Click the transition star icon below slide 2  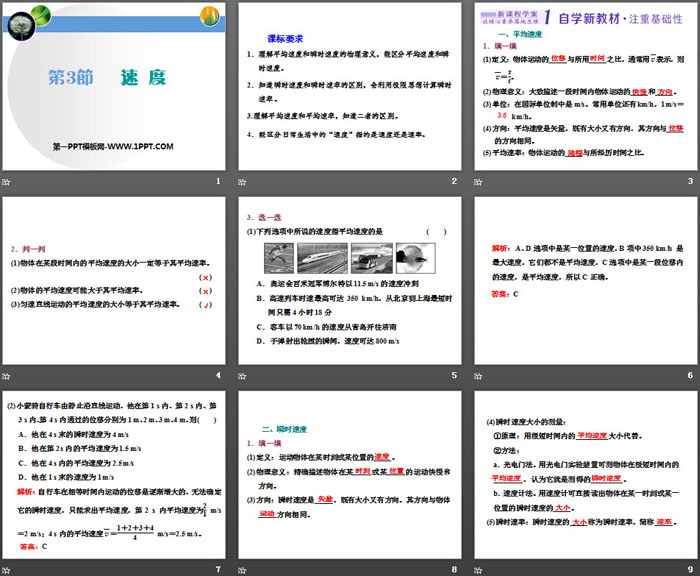[x=243, y=181]
